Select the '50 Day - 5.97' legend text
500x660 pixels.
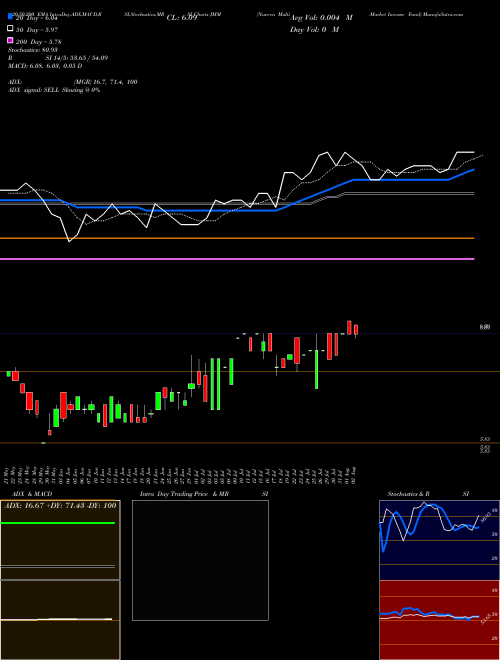click(37, 30)
